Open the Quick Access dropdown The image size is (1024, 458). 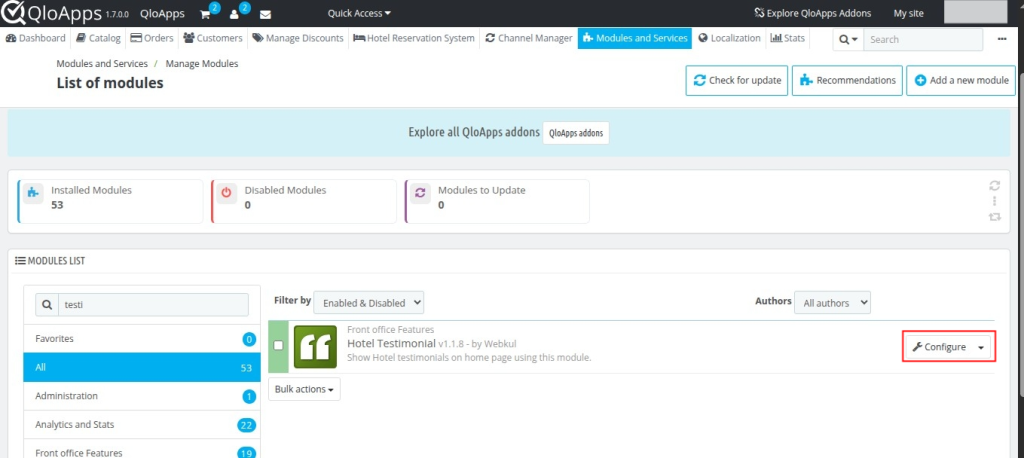click(359, 13)
